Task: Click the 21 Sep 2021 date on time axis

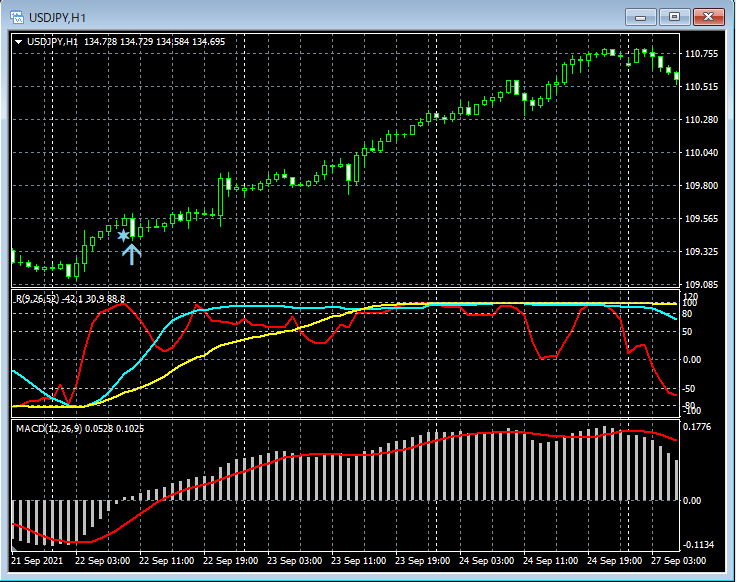Action: point(37,561)
